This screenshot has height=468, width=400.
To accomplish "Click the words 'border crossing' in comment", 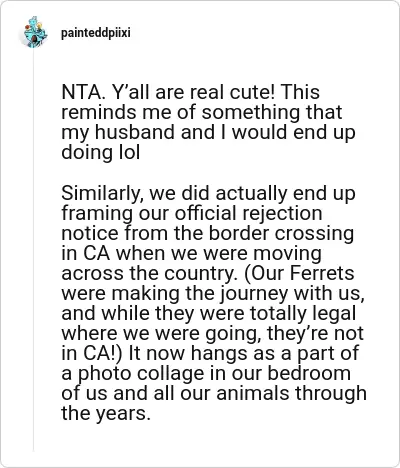I will tap(281, 233).
